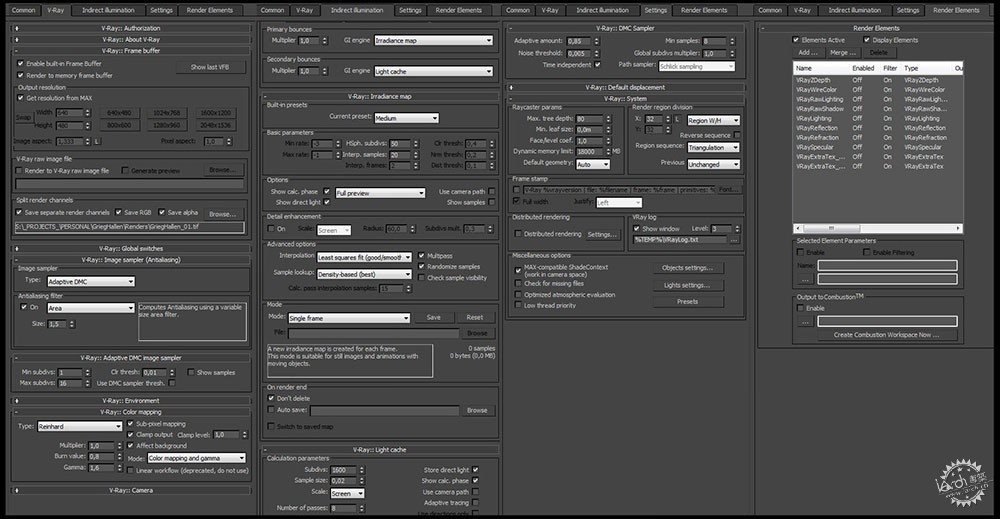
Task: Click the right arrow of the Render Elements list scrollbar
Action: tap(958, 228)
